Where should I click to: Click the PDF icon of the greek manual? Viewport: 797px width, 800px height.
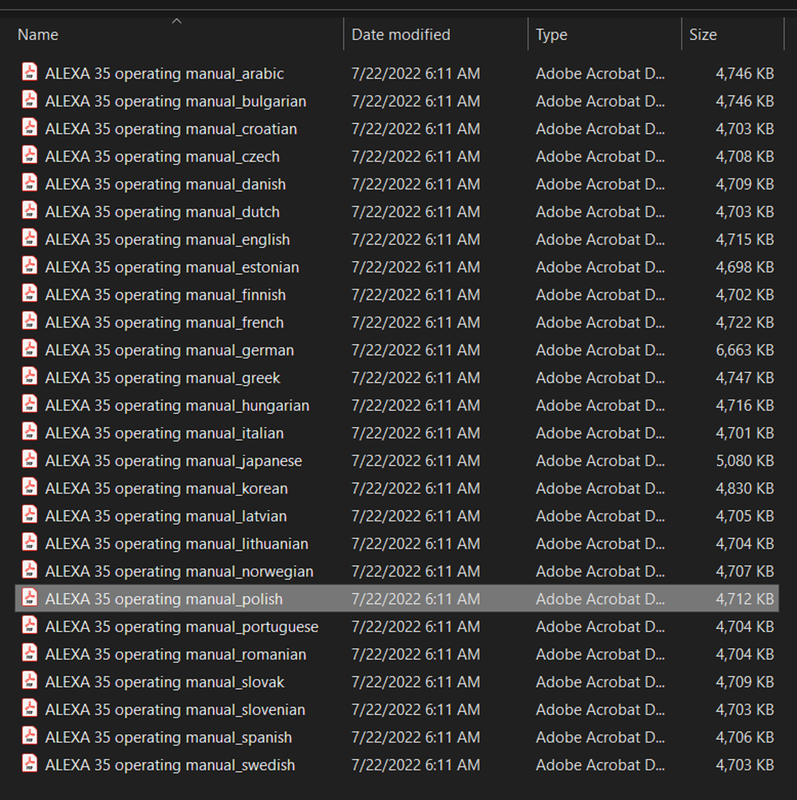tap(30, 376)
